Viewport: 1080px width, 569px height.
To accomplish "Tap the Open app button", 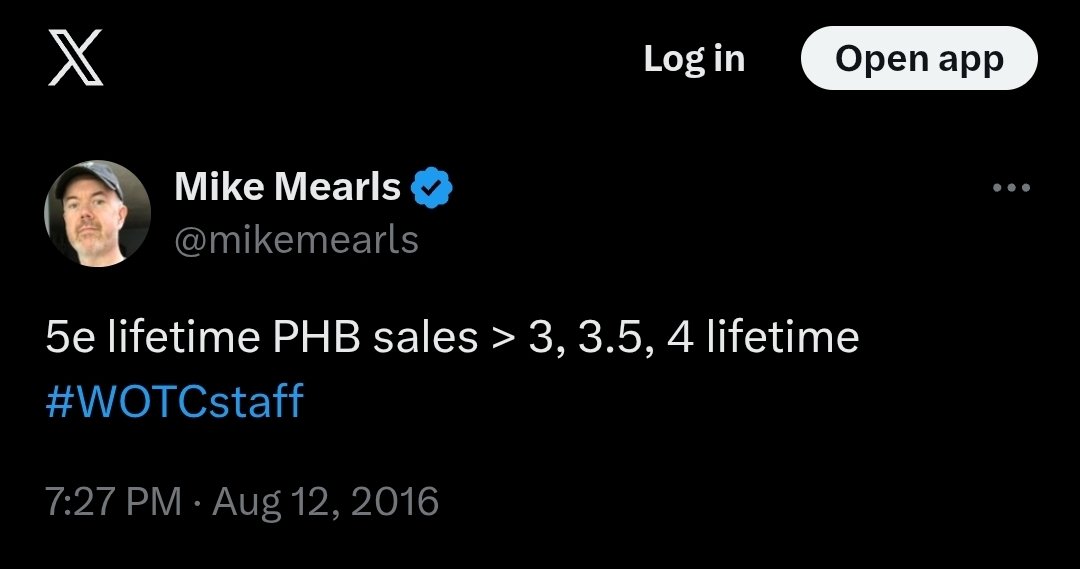I will click(x=919, y=58).
